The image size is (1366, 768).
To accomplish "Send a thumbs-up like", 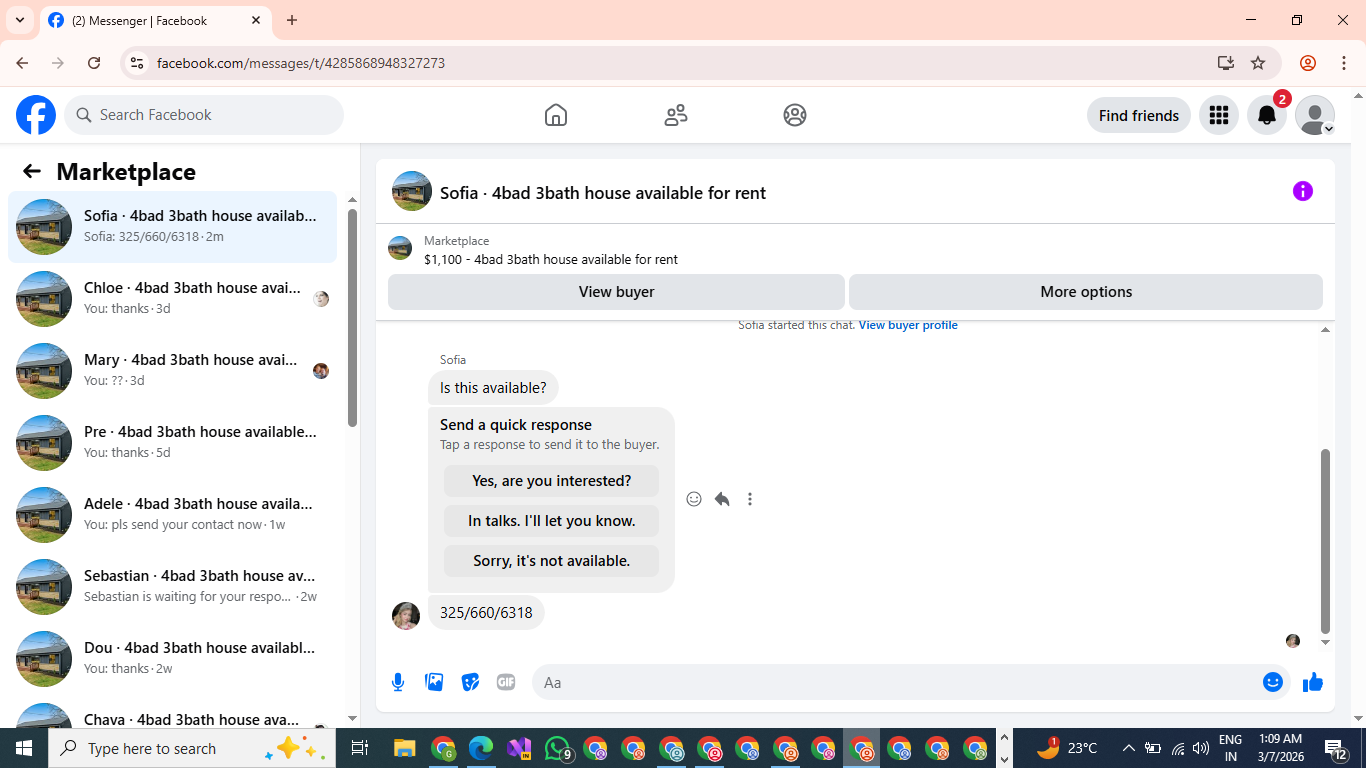I will [1313, 682].
